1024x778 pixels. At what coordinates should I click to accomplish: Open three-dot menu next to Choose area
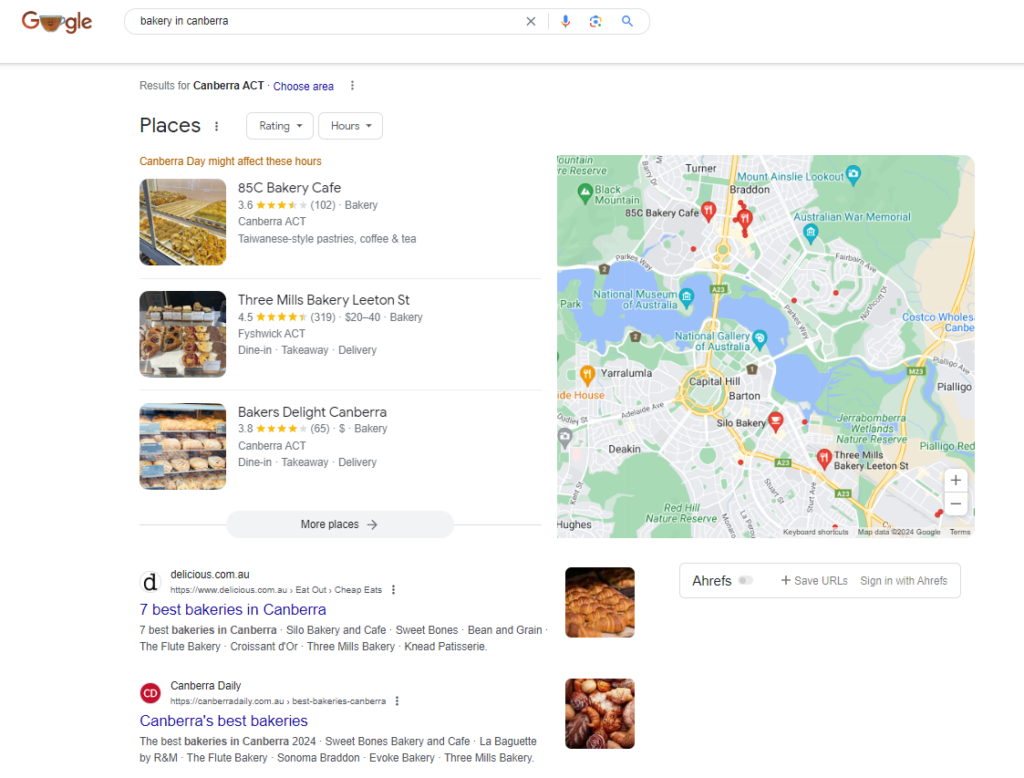(352, 86)
